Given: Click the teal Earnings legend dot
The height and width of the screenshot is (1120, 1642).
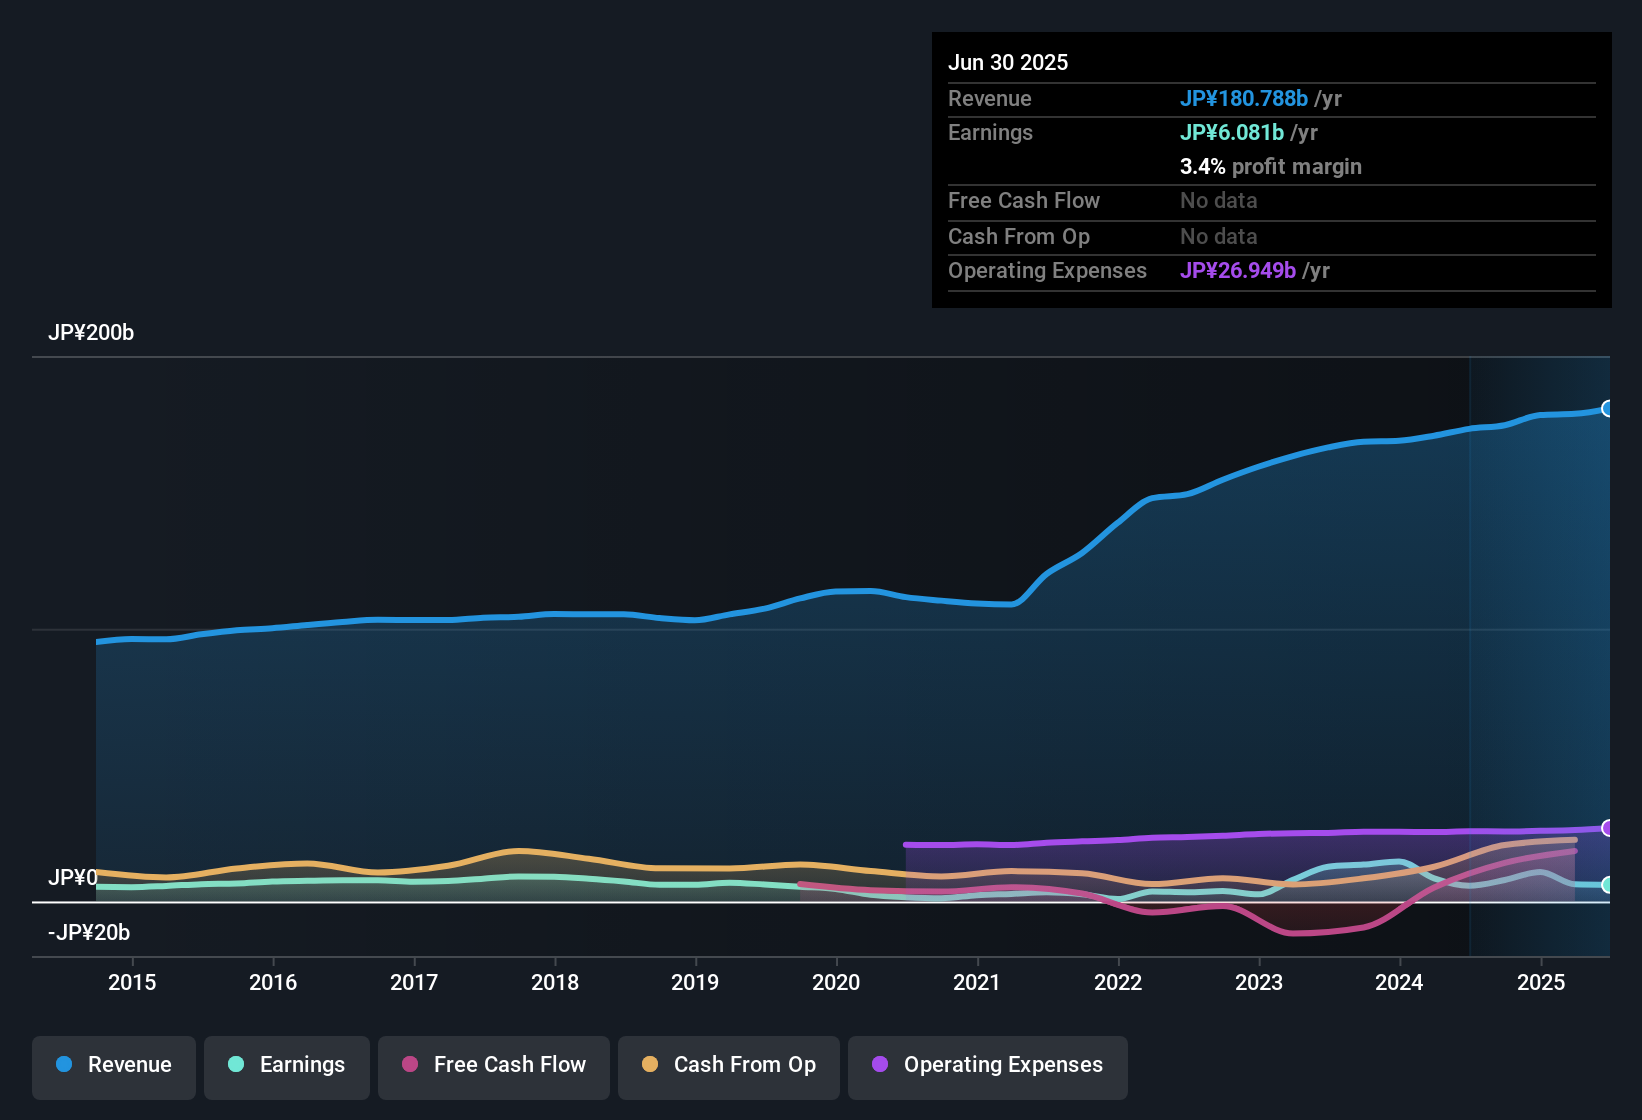Looking at the screenshot, I should (x=236, y=1065).
